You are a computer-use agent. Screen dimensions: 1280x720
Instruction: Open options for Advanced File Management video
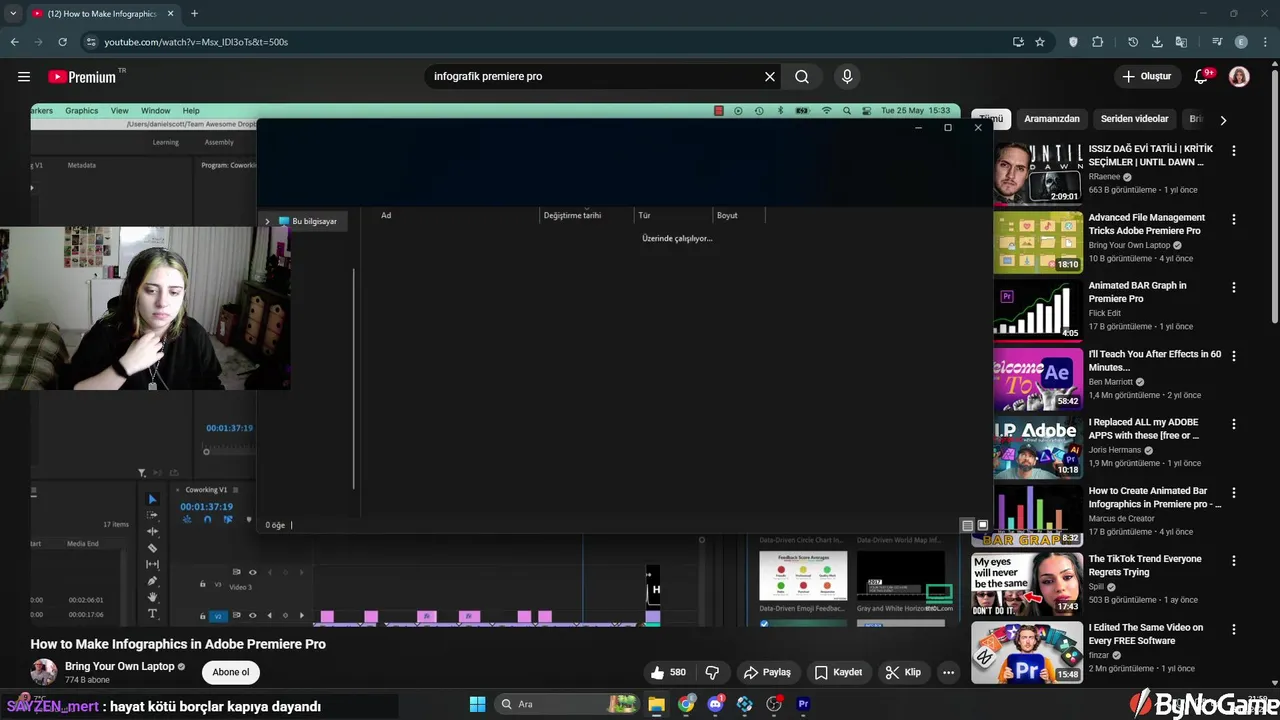1234,219
